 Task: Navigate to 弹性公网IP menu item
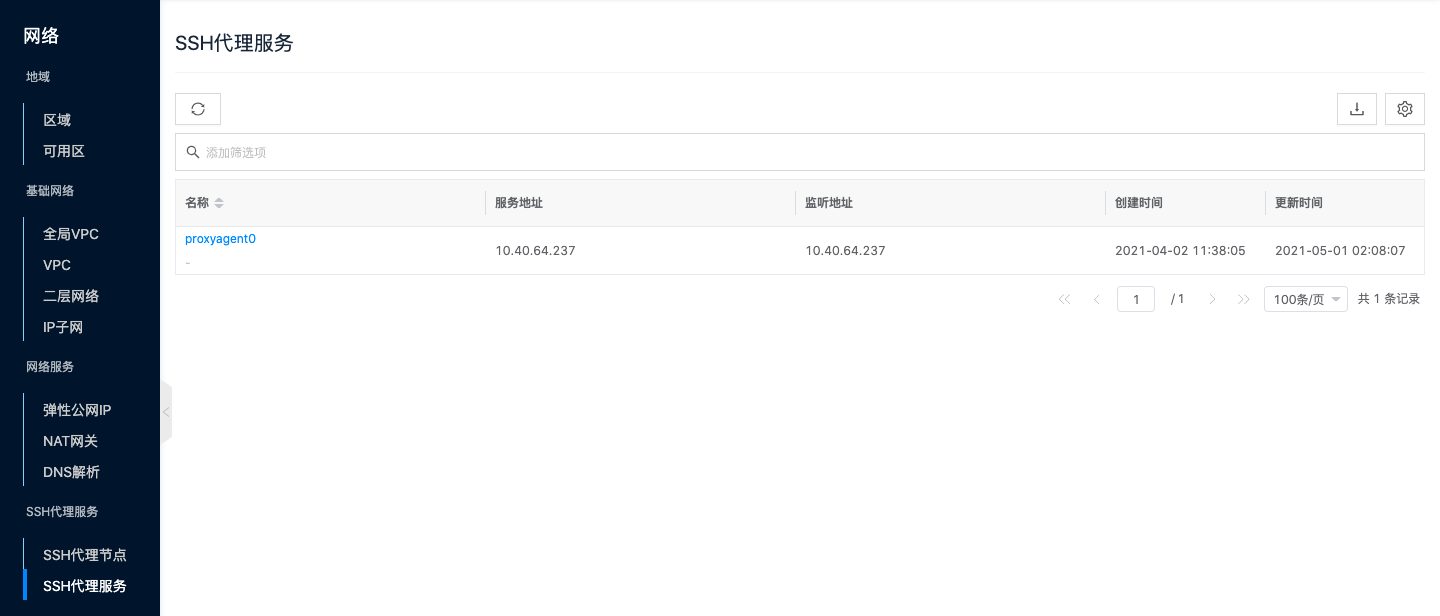click(77, 410)
